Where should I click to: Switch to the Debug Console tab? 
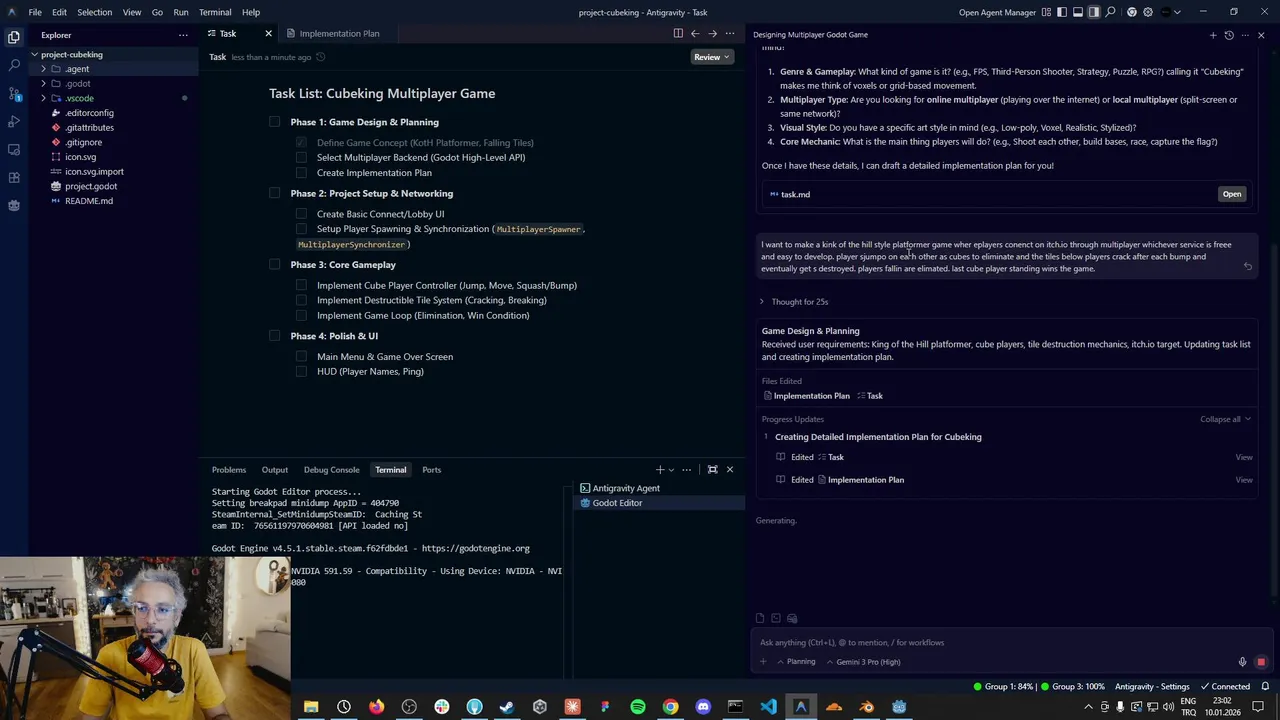(331, 469)
